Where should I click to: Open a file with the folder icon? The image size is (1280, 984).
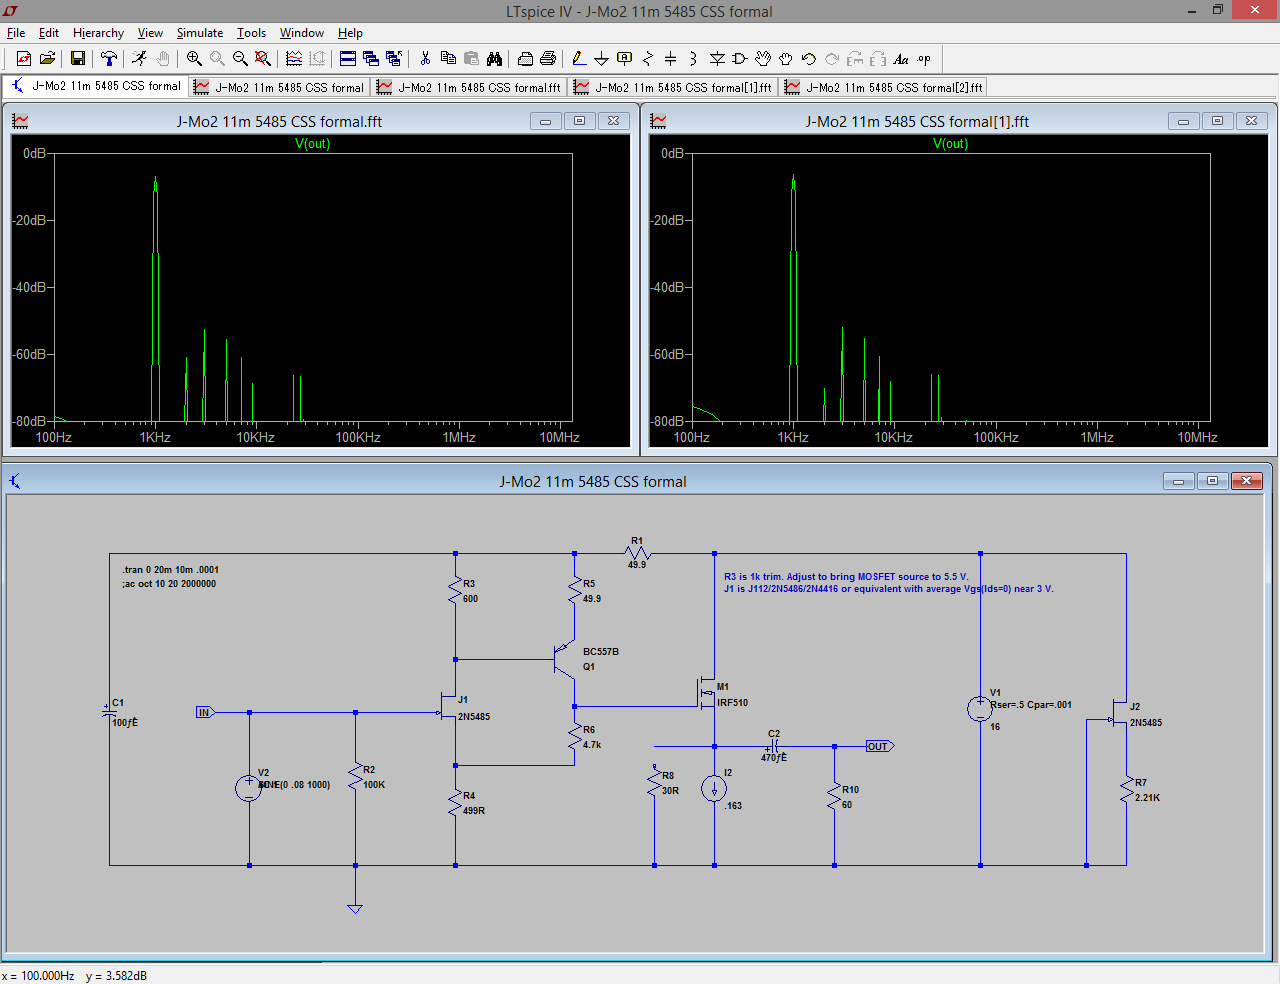(47, 59)
